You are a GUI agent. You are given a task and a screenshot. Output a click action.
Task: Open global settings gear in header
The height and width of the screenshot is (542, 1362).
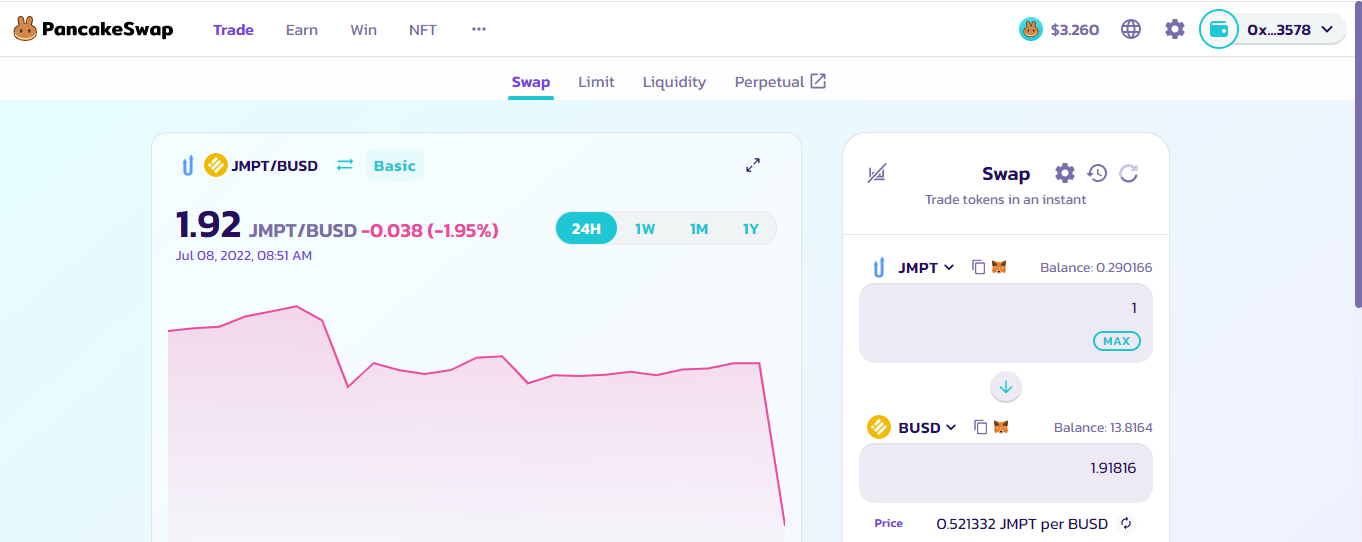[1175, 29]
